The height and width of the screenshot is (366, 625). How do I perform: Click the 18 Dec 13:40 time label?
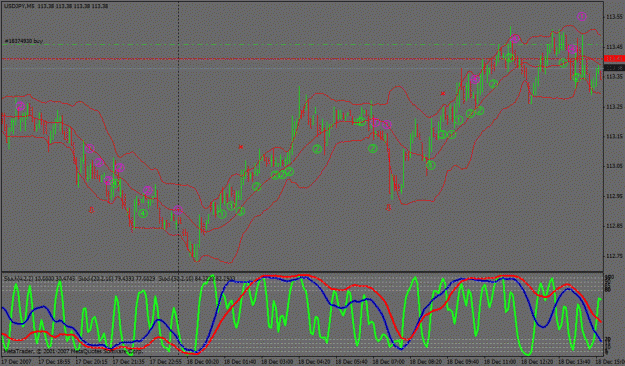coord(574,362)
